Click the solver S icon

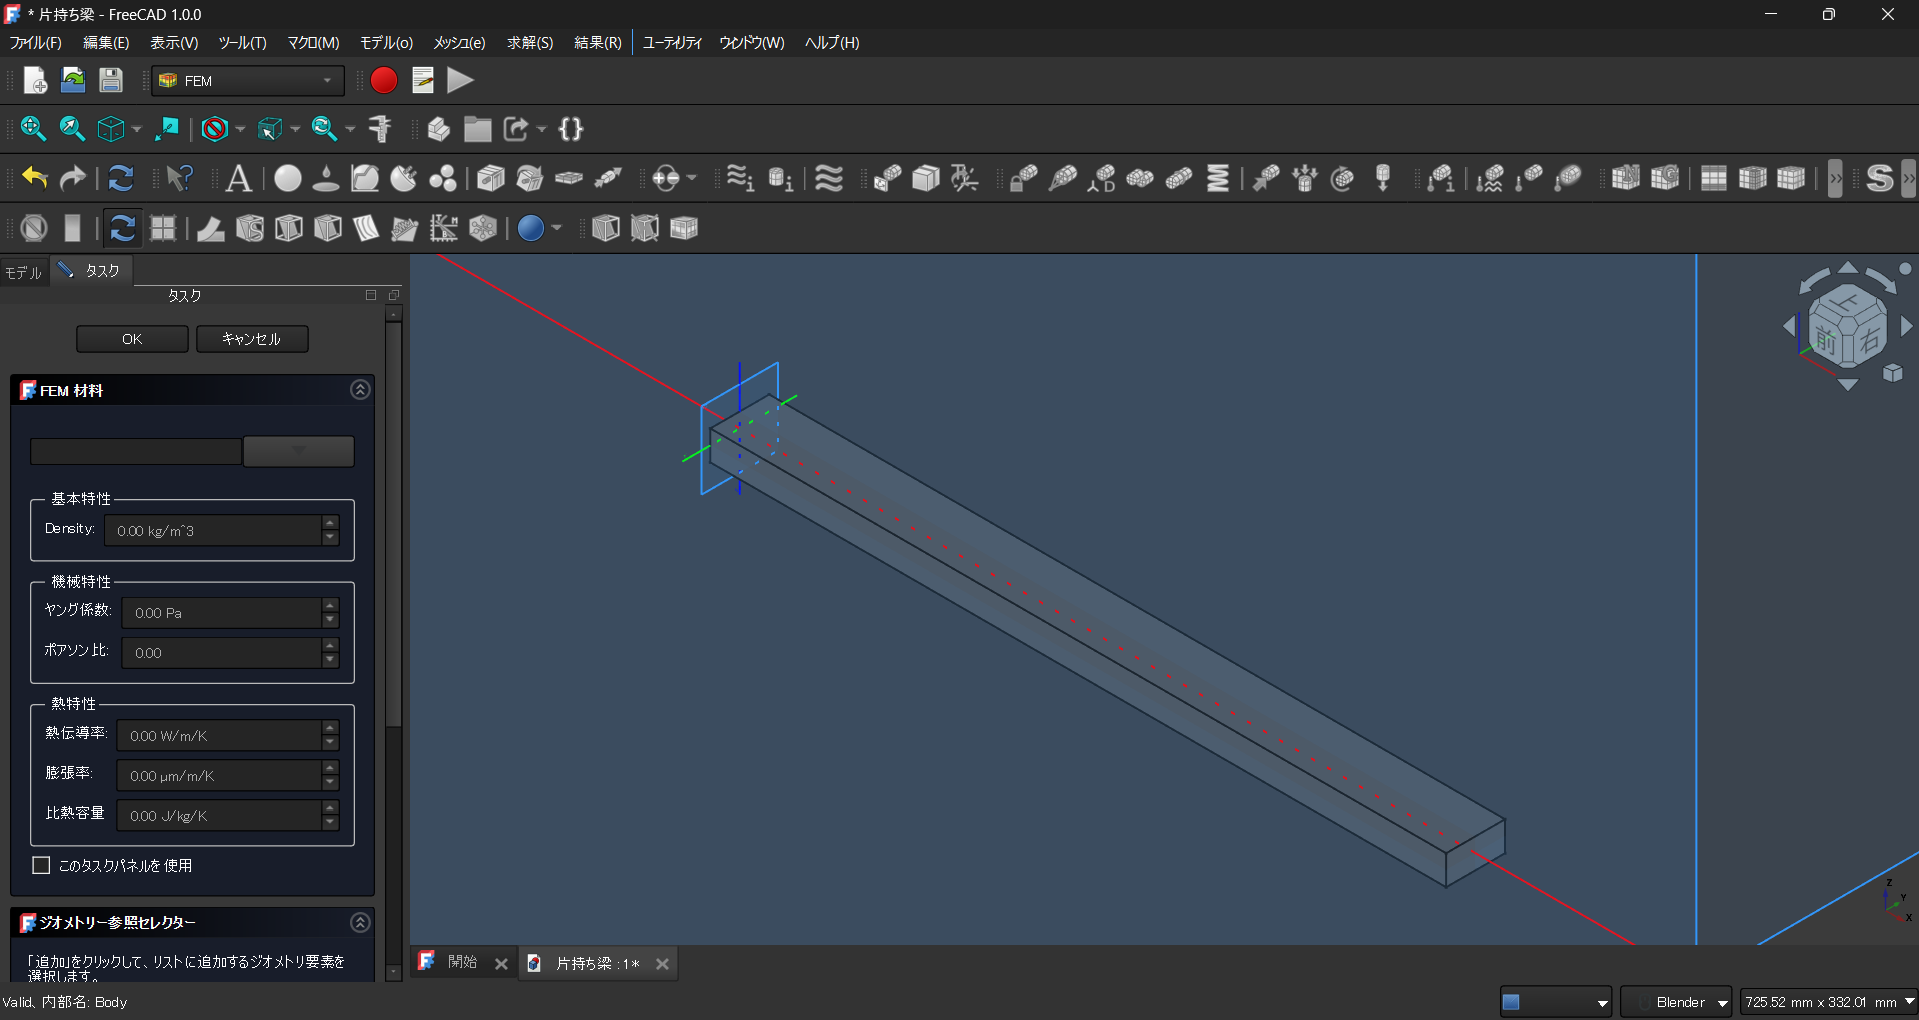click(x=1880, y=178)
